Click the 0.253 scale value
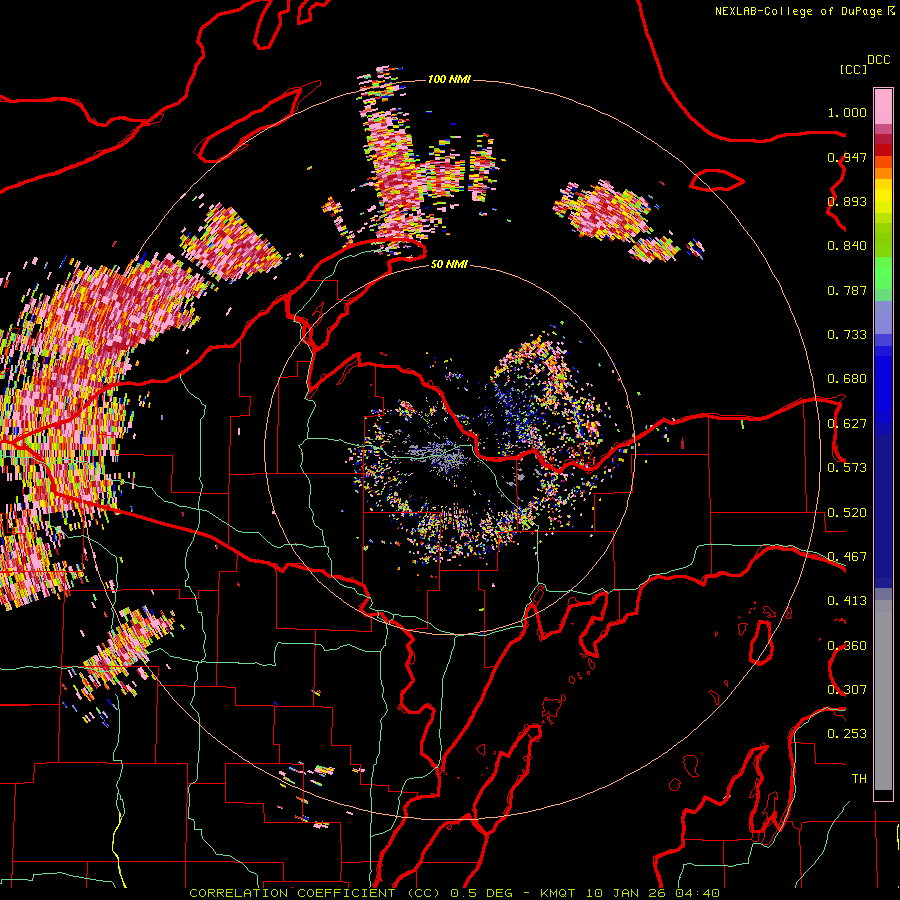This screenshot has width=900, height=900. (847, 734)
